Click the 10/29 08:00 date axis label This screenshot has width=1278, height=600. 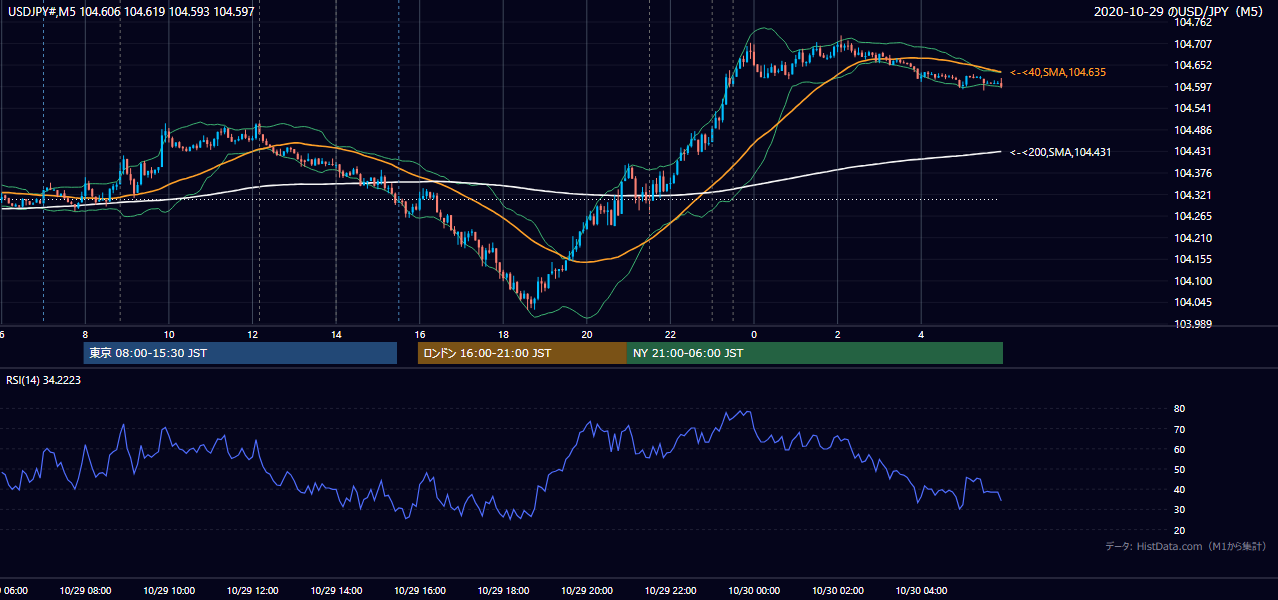pyautogui.click(x=85, y=591)
